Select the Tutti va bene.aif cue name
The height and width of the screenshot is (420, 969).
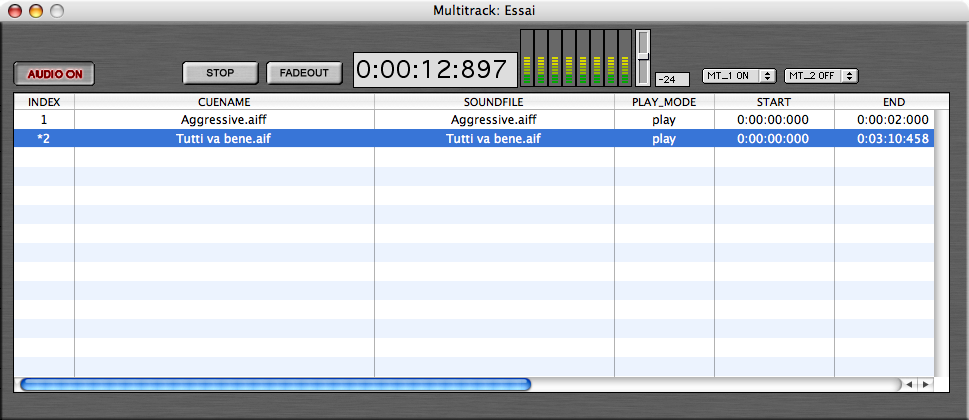click(x=224, y=139)
